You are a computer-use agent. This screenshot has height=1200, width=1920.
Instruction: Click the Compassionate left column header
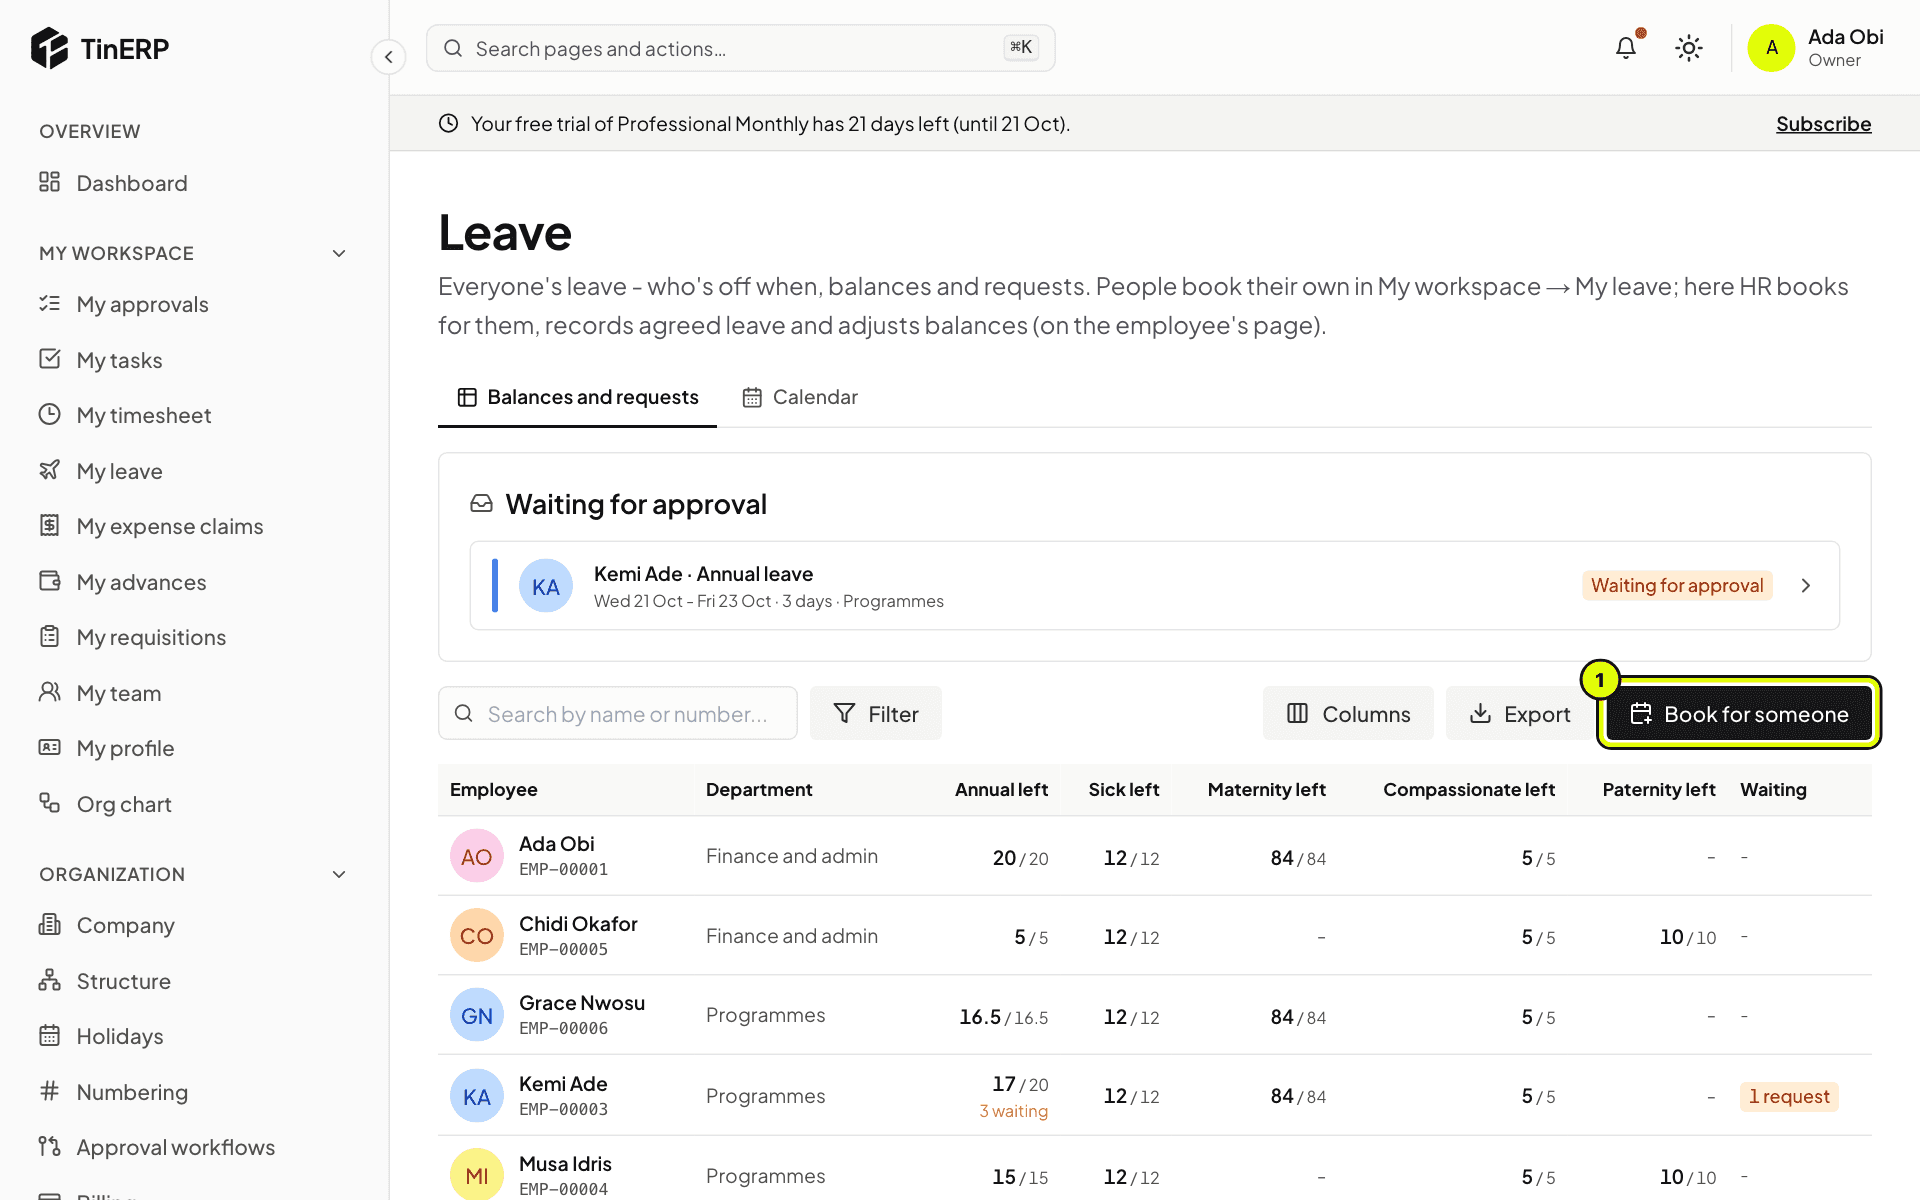[x=1469, y=789]
